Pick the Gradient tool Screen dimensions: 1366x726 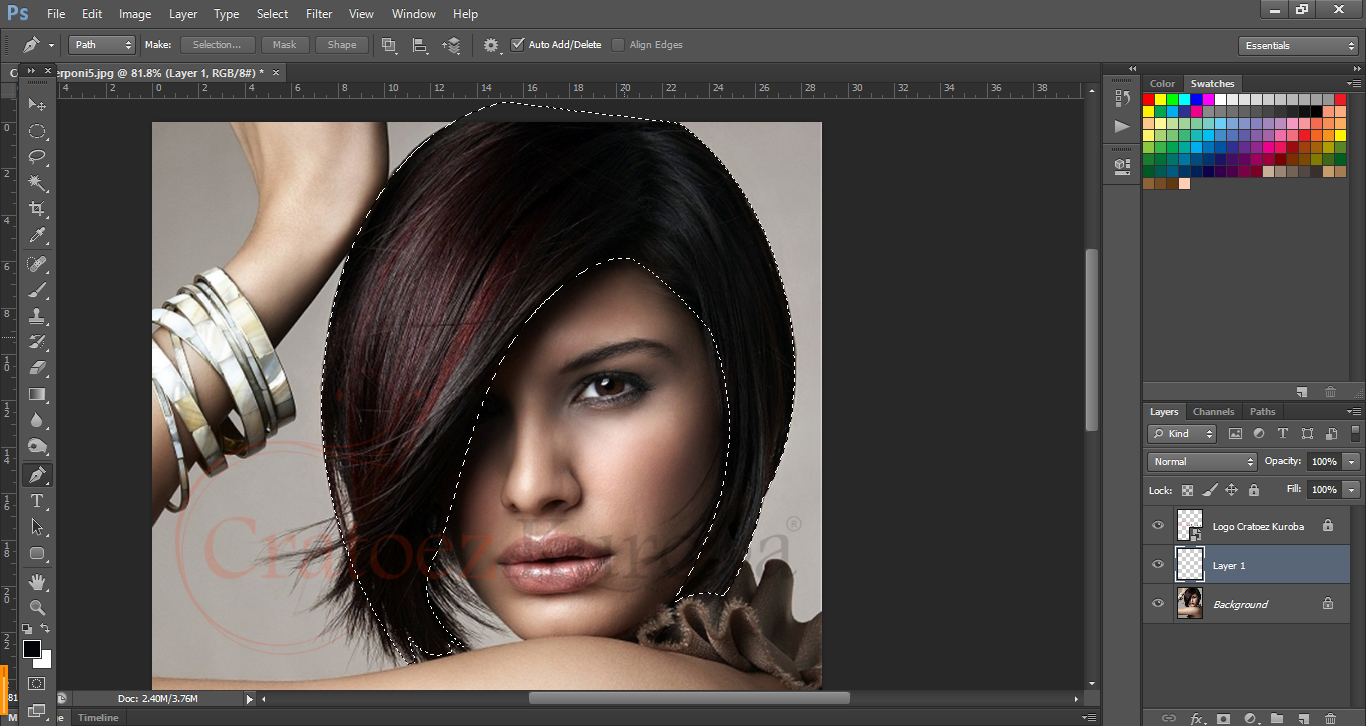pyautogui.click(x=38, y=394)
